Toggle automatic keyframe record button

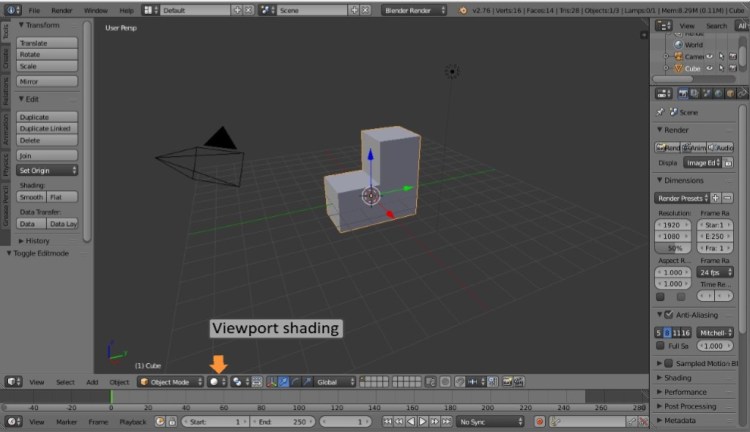(x=540, y=421)
